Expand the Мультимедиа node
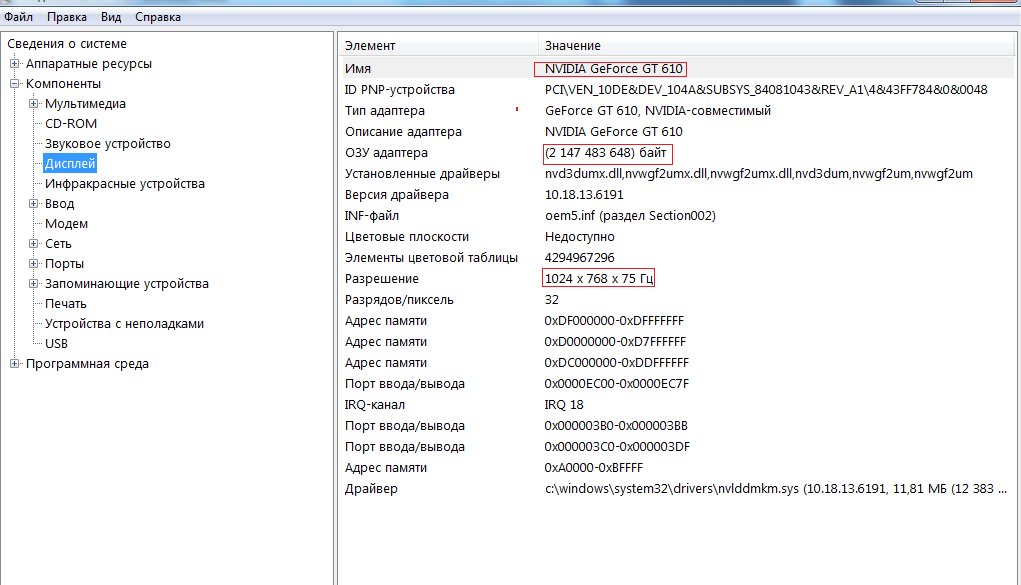This screenshot has width=1021, height=585. (x=34, y=104)
